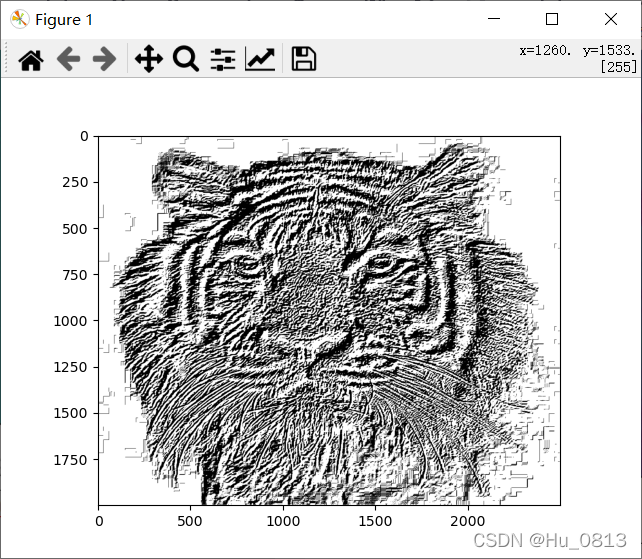Click the matplotlib logo in the title bar
The image size is (642, 559).
pyautogui.click(x=19, y=19)
